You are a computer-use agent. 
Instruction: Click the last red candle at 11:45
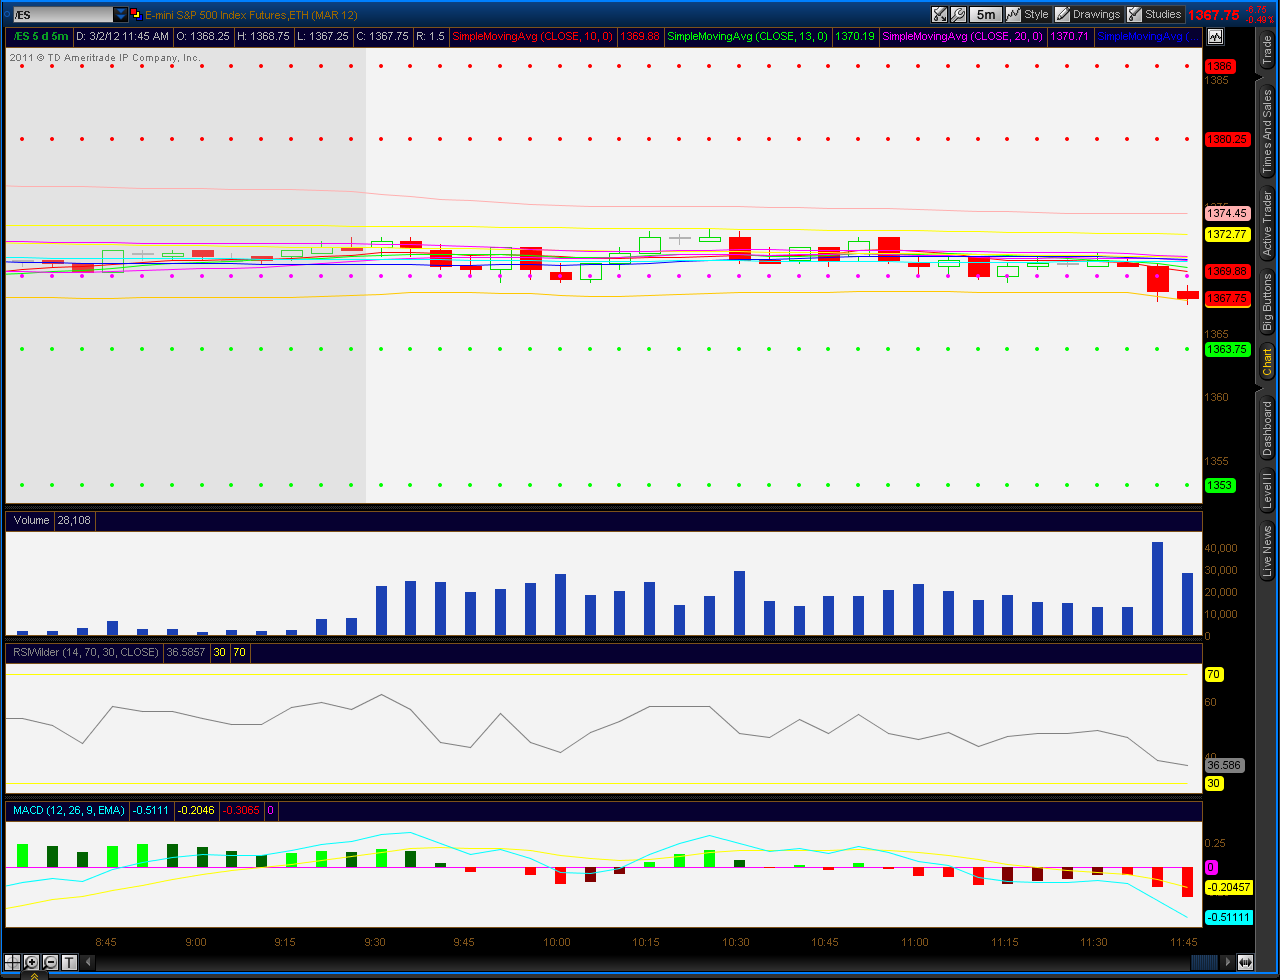pos(1187,295)
